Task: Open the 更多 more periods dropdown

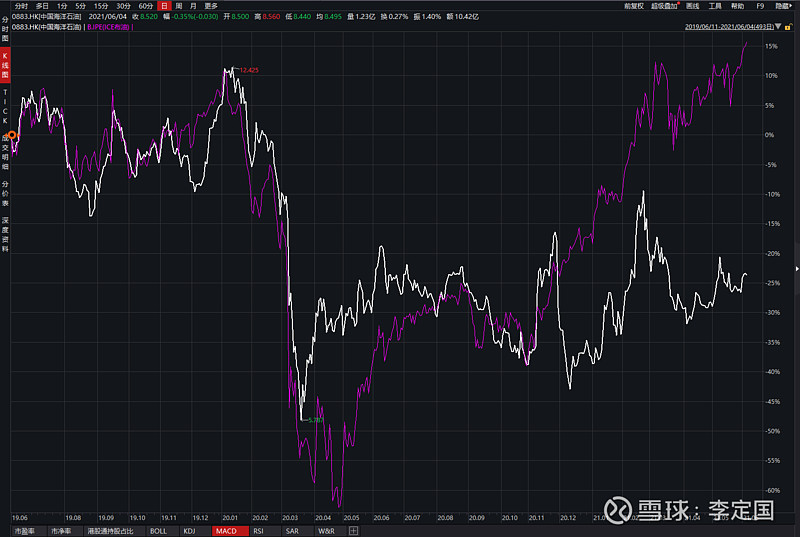Action: pyautogui.click(x=211, y=6)
